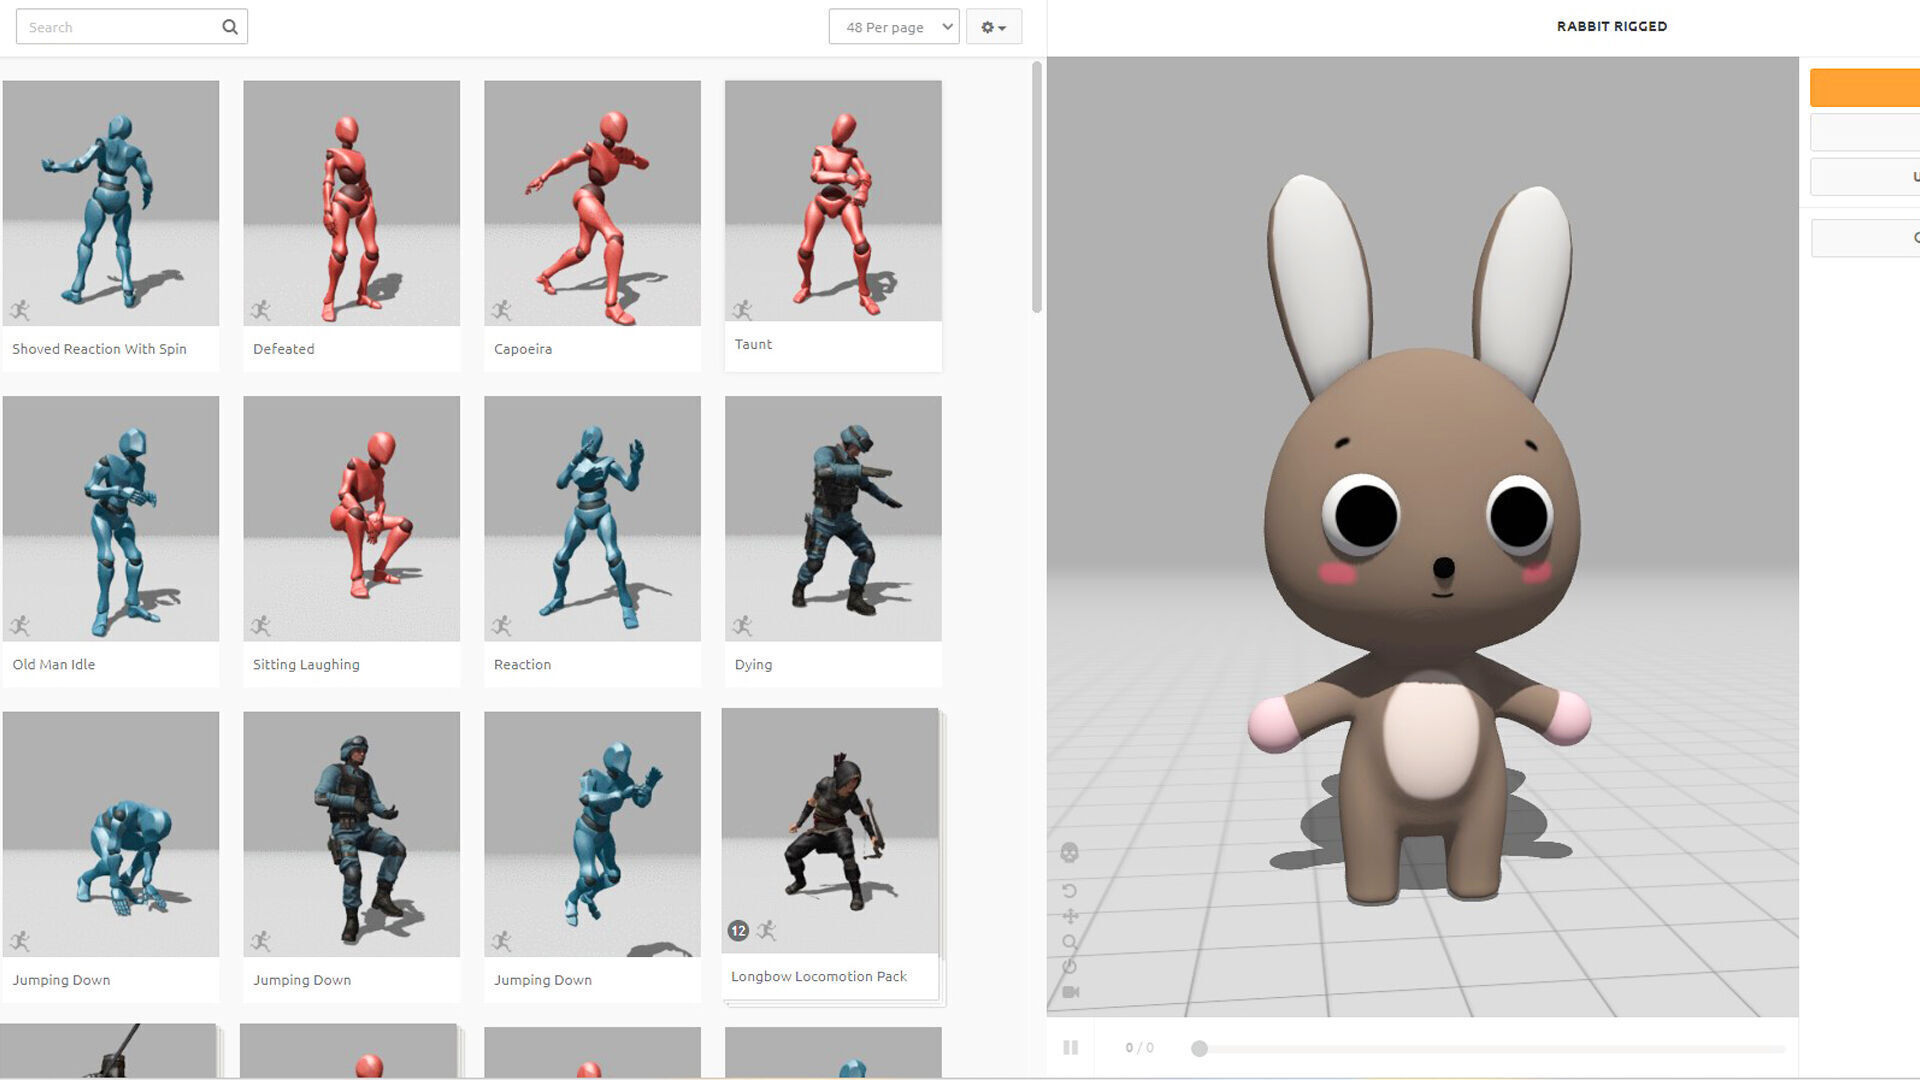Click the 0 / 0 frame counter

(x=1139, y=1048)
